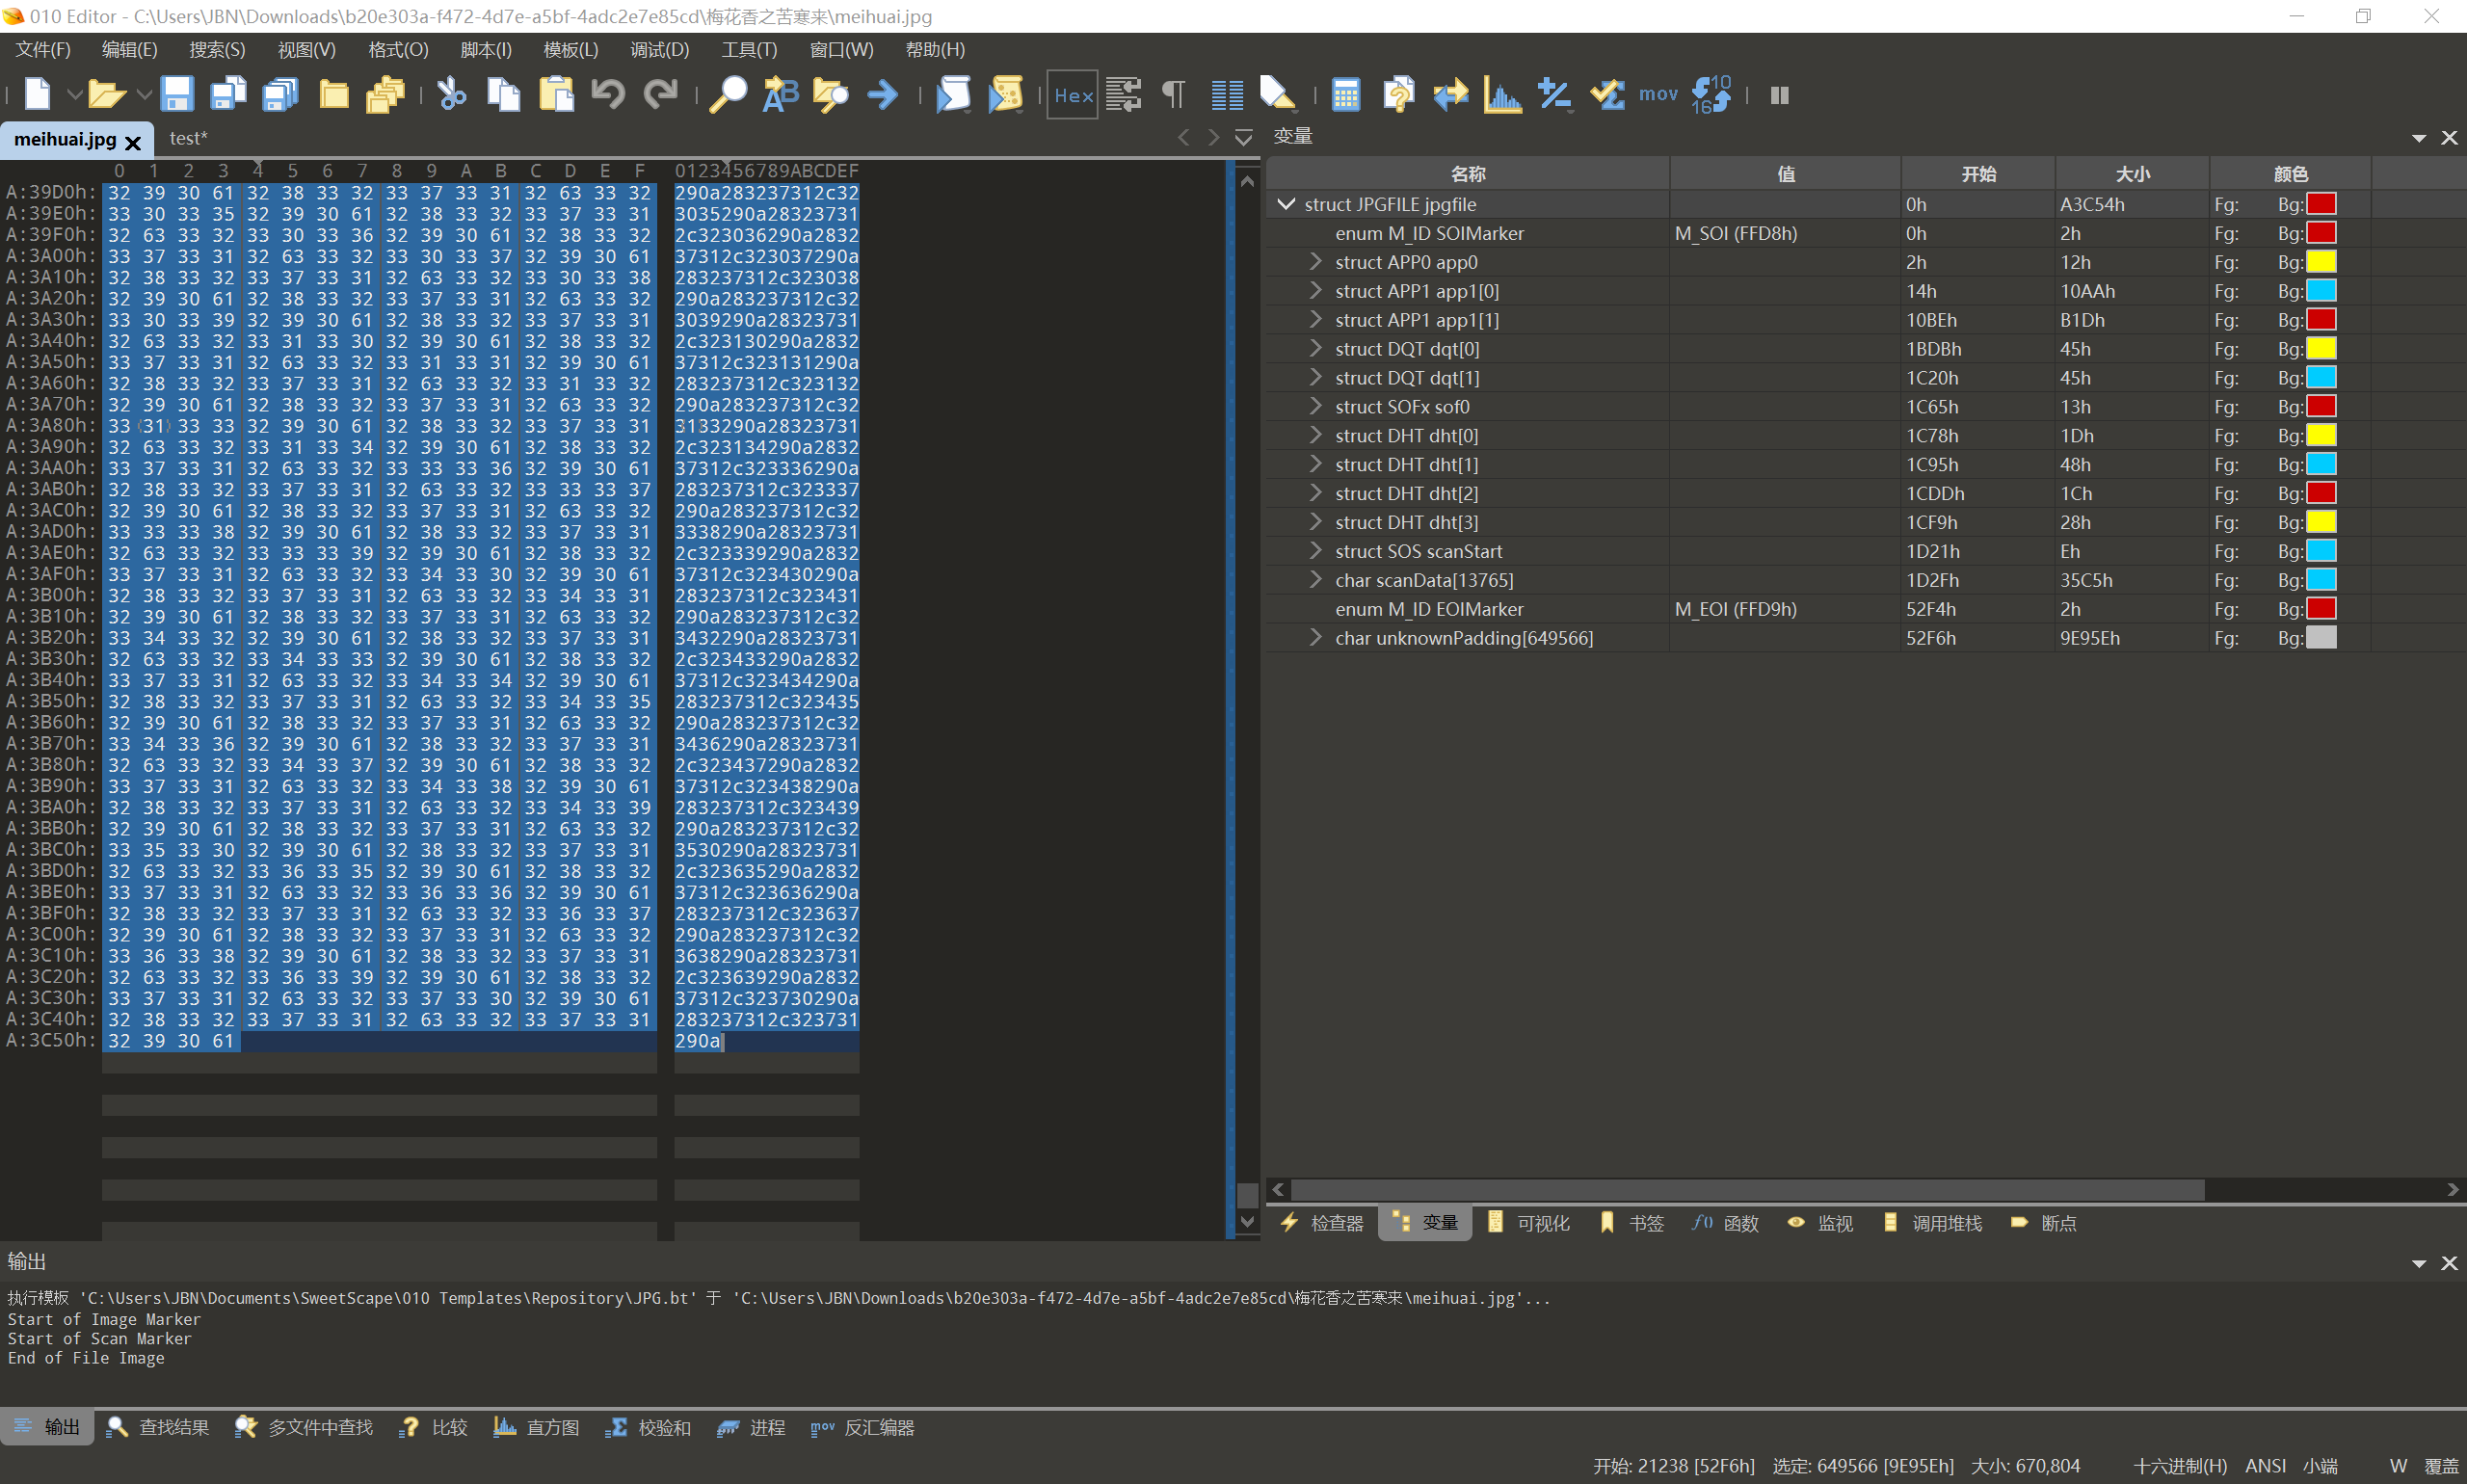Click gray Bg swatch of unknownPadding row

point(2320,638)
